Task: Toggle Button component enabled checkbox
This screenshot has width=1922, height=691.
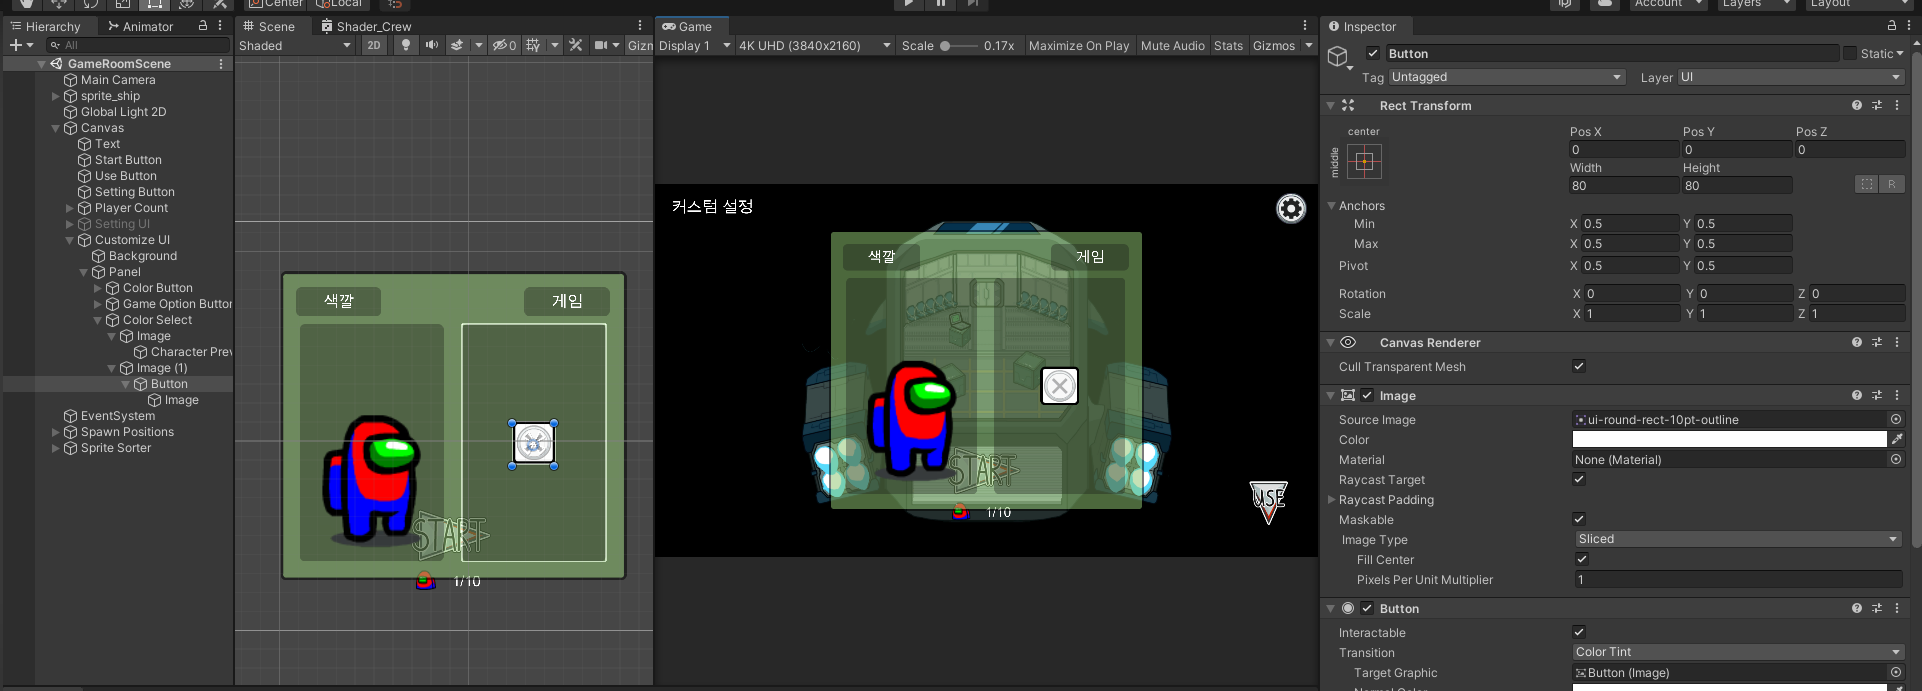Action: pos(1367,608)
